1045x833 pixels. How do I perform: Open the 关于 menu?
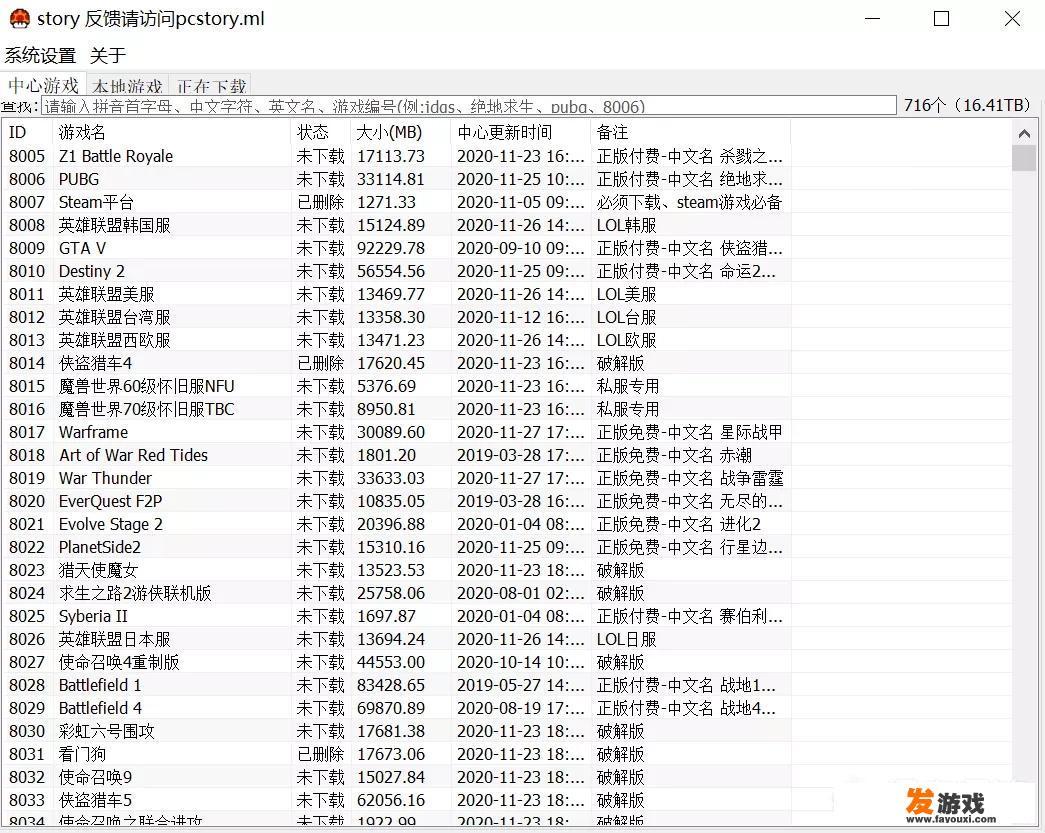(x=107, y=55)
